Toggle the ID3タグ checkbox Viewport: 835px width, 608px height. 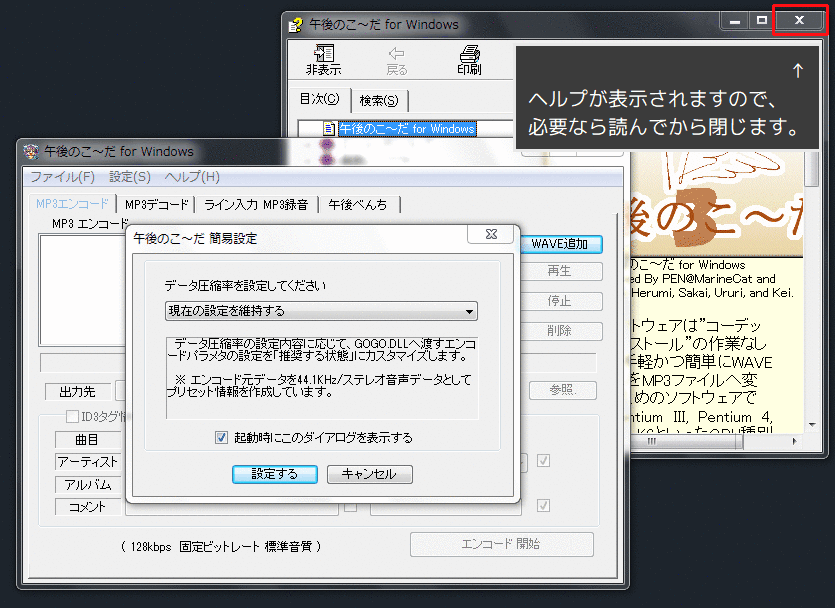pyautogui.click(x=72, y=416)
